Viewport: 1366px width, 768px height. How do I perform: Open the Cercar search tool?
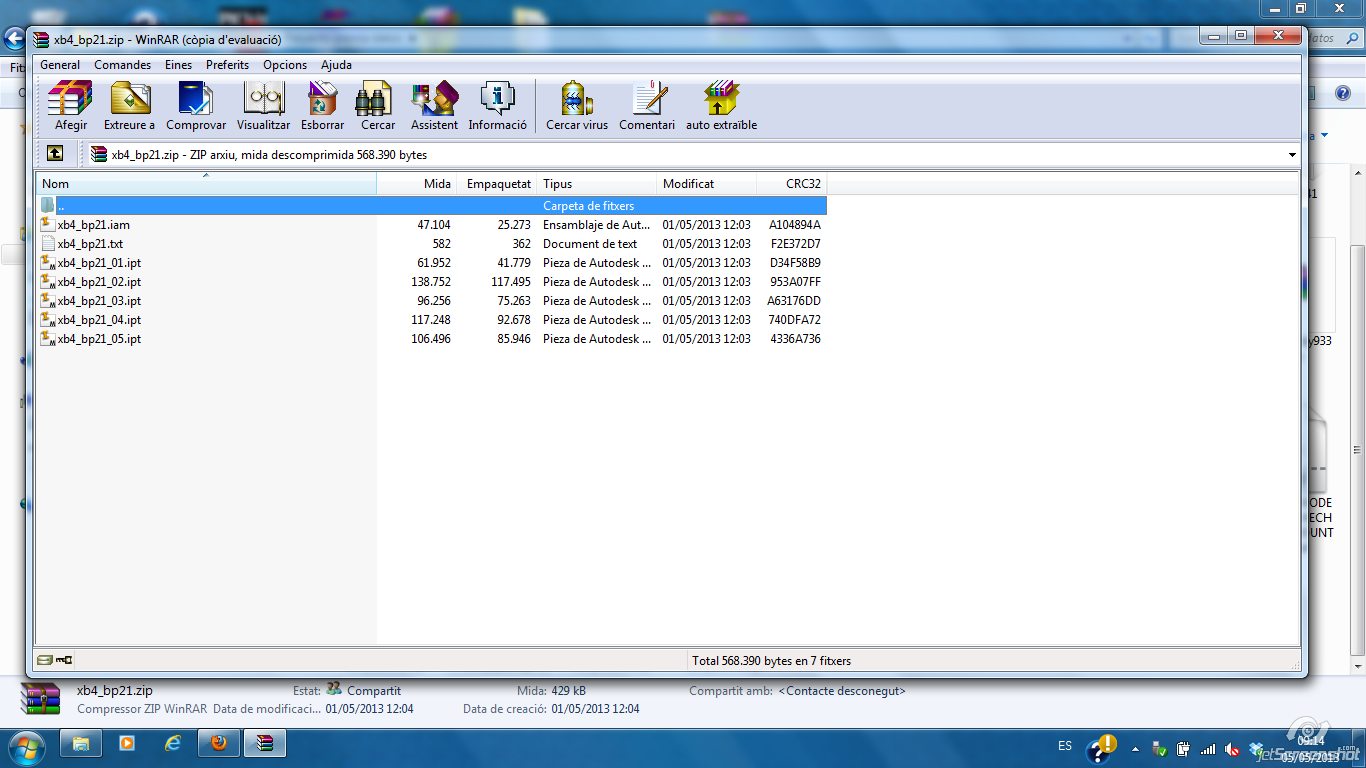click(x=377, y=106)
